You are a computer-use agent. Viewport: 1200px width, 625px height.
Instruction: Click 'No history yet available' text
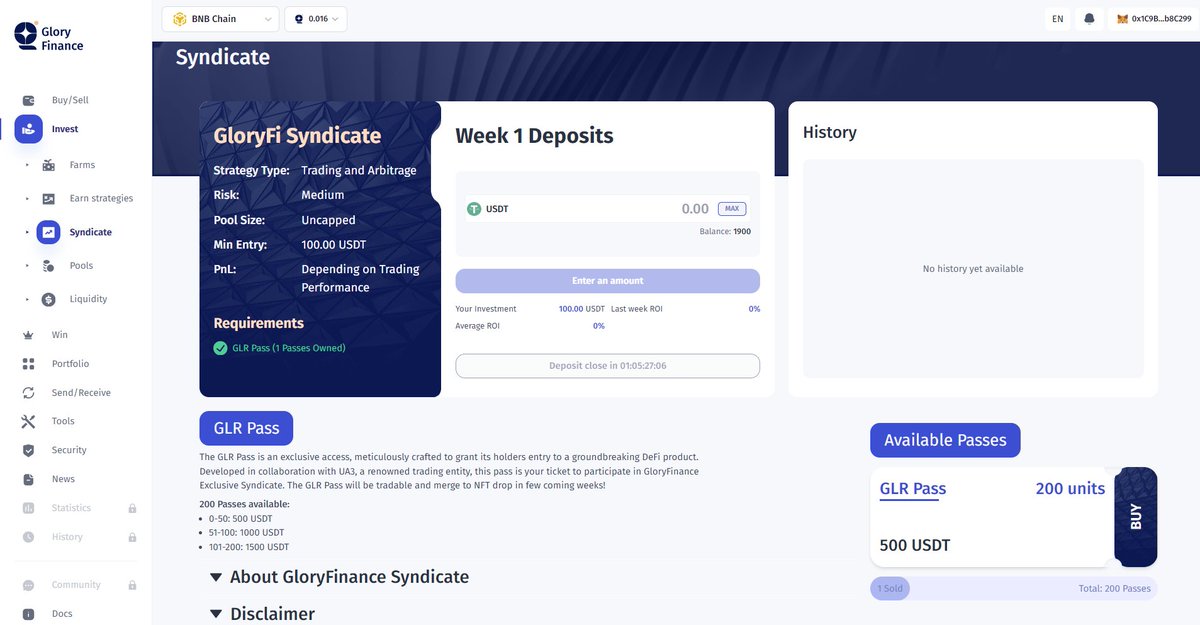[x=973, y=269]
